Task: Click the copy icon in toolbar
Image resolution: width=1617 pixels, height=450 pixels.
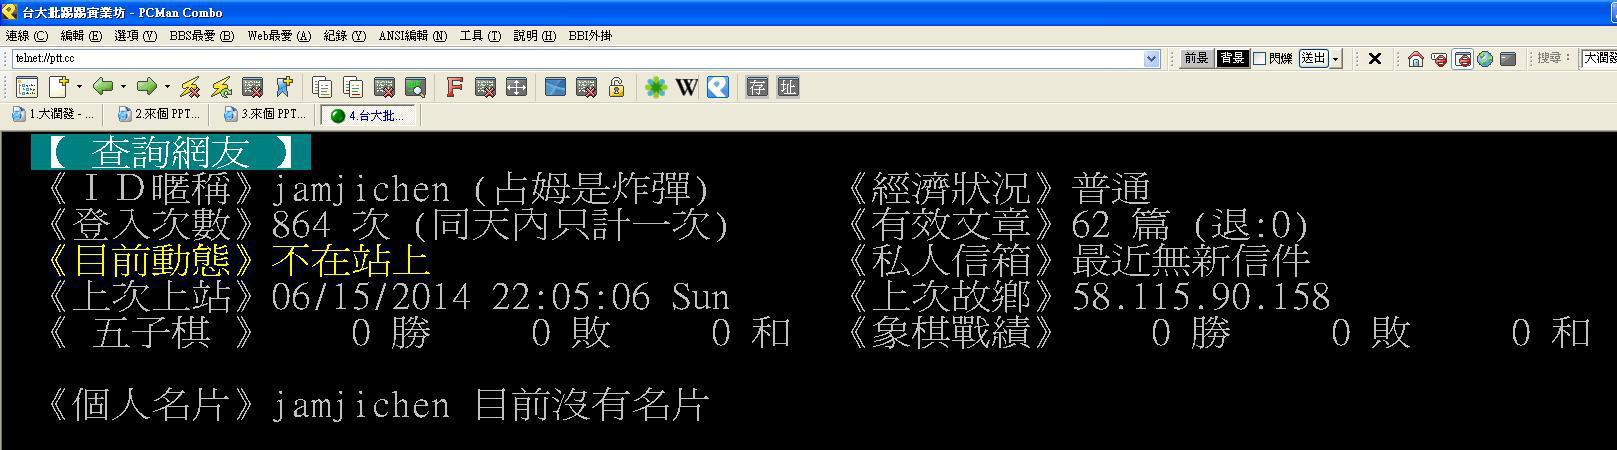Action: pos(322,87)
